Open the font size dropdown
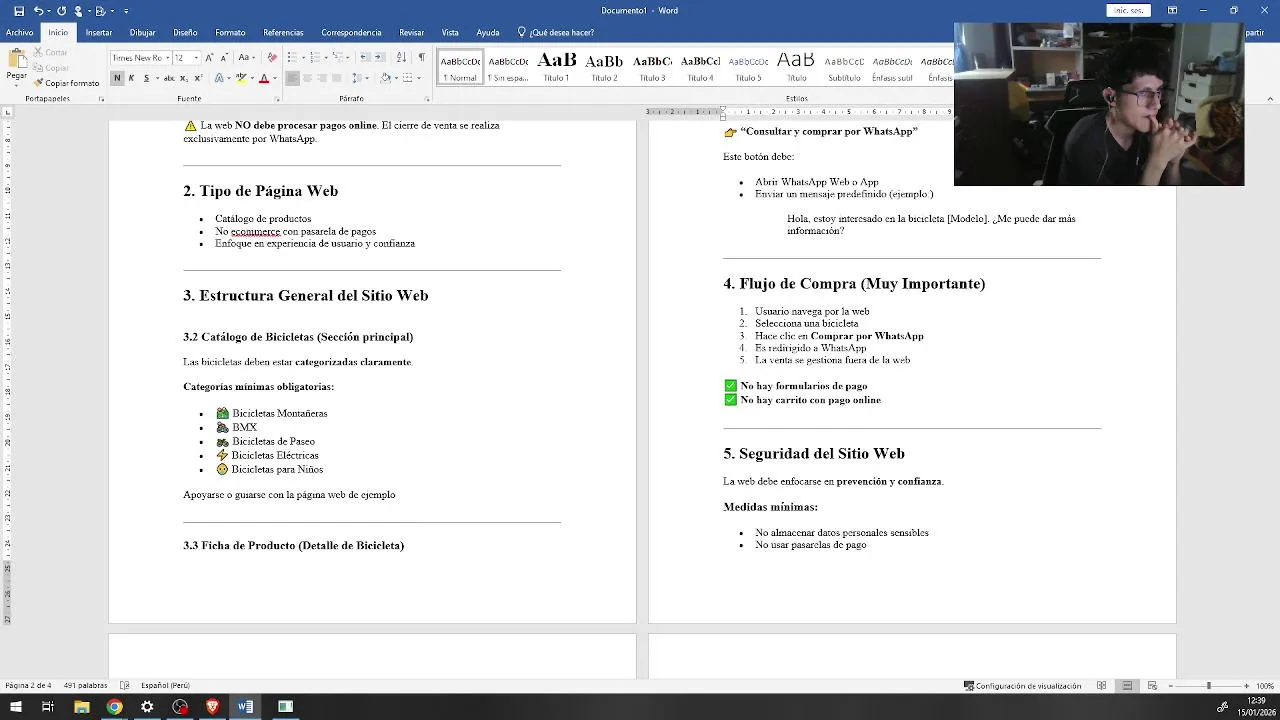Viewport: 1280px width, 720px height. click(x=196, y=57)
